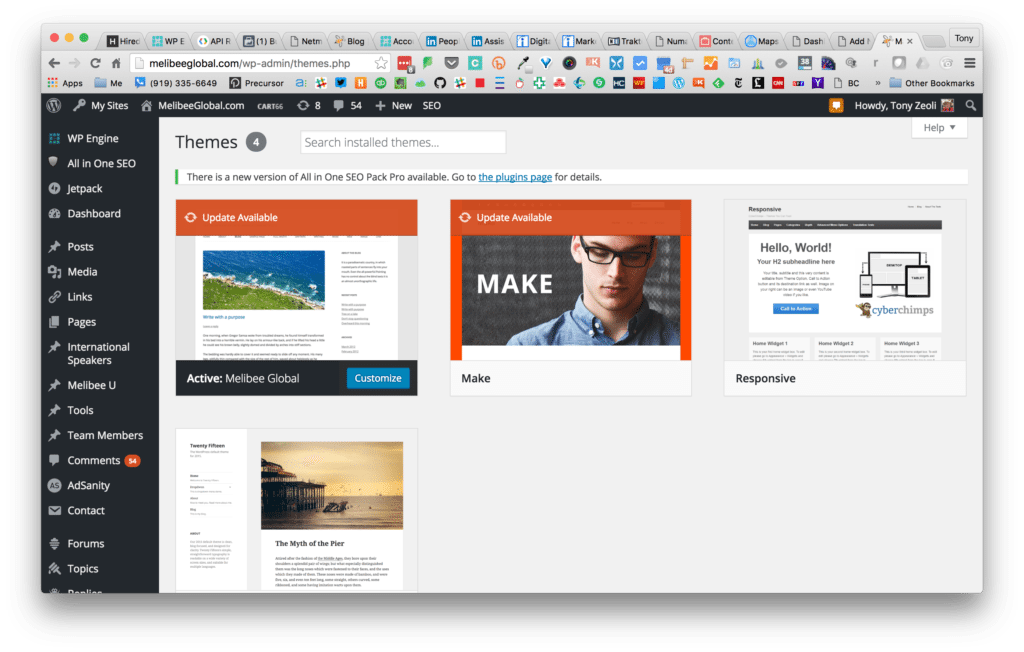Screen dimensions: 1024x652
Task: Click the Tony Chrome profile button
Action: [x=963, y=39]
